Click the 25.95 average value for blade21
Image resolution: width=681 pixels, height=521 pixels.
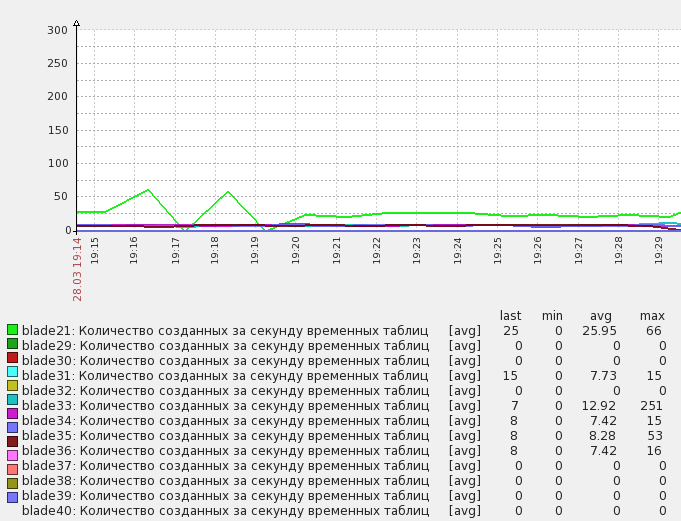coord(599,331)
